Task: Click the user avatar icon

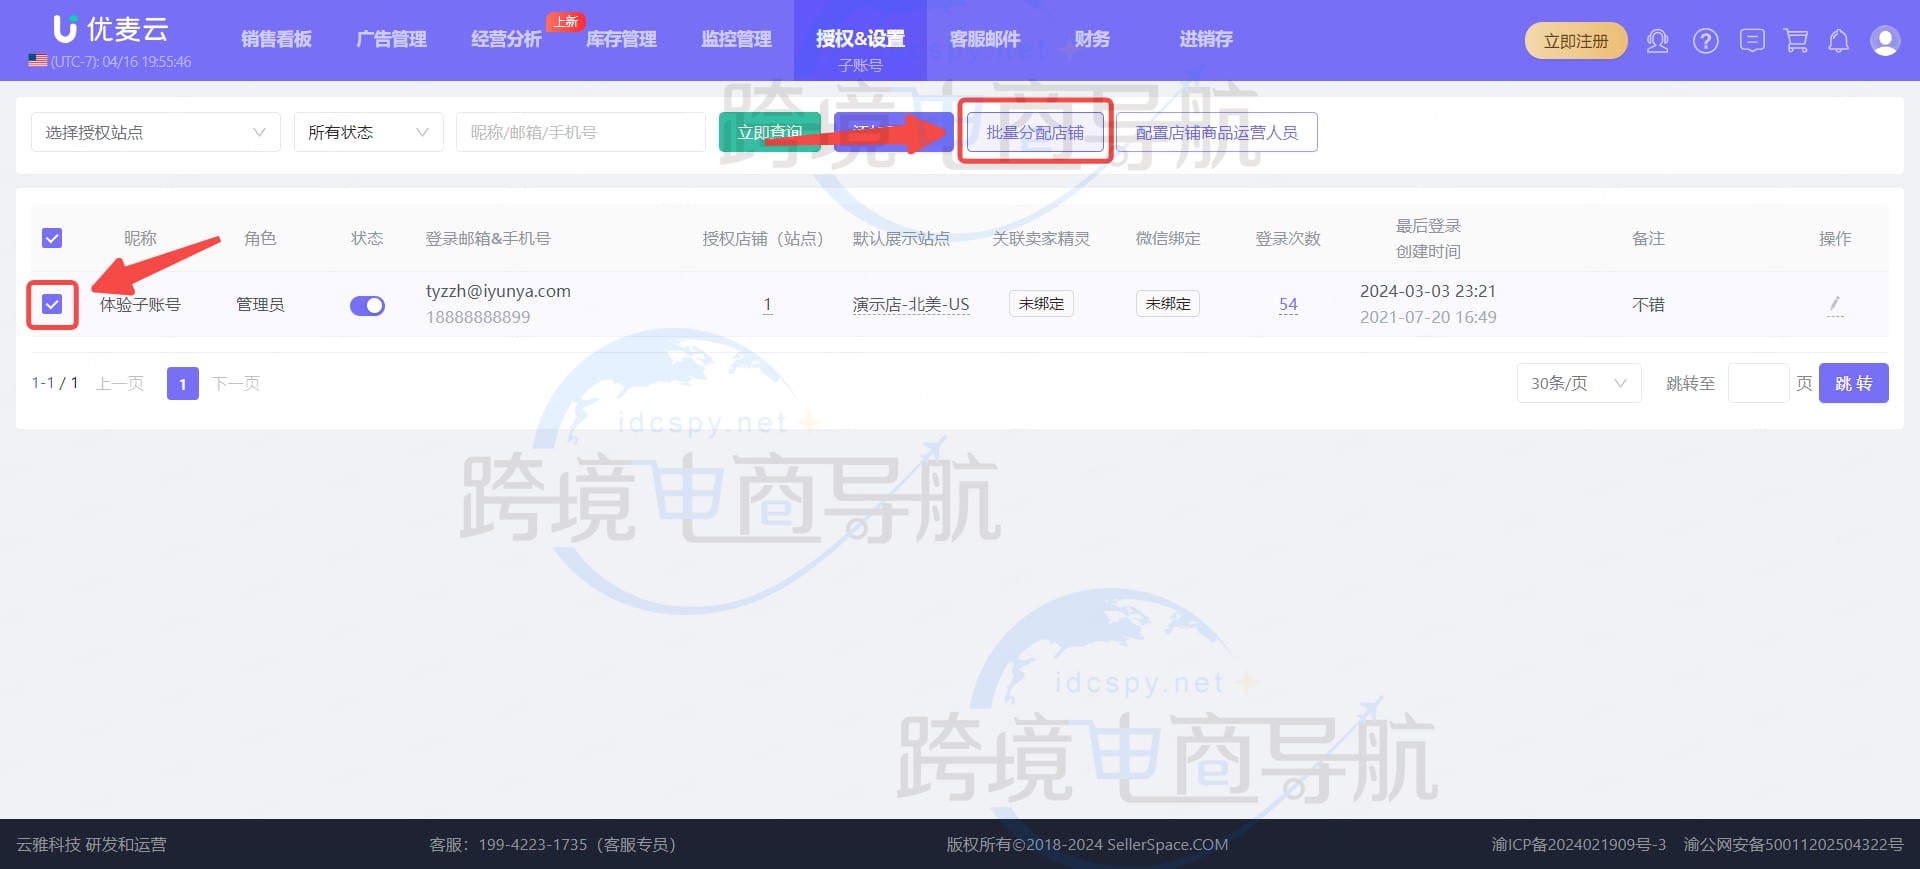Action: point(1884,41)
